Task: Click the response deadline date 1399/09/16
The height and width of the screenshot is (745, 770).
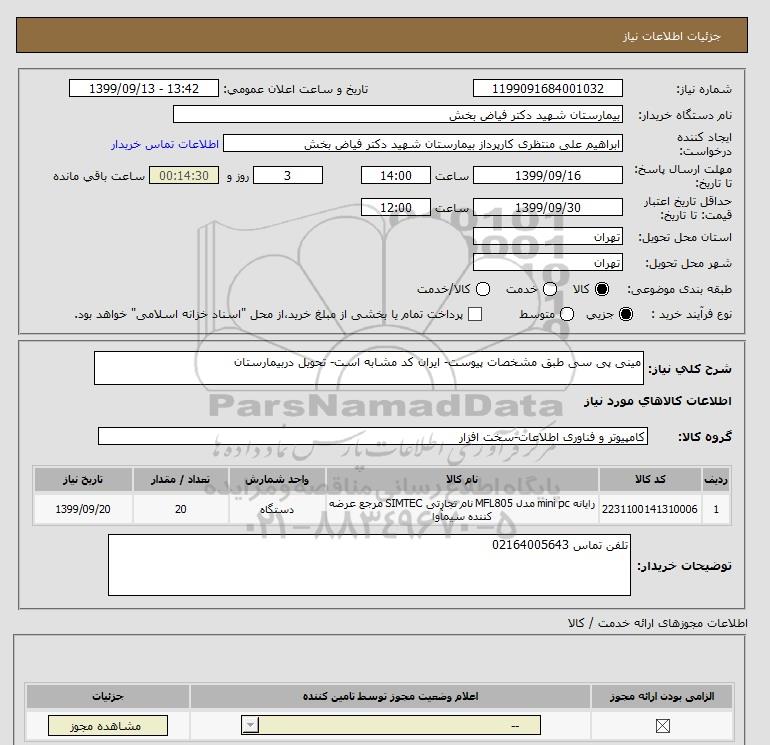Action: [x=548, y=175]
